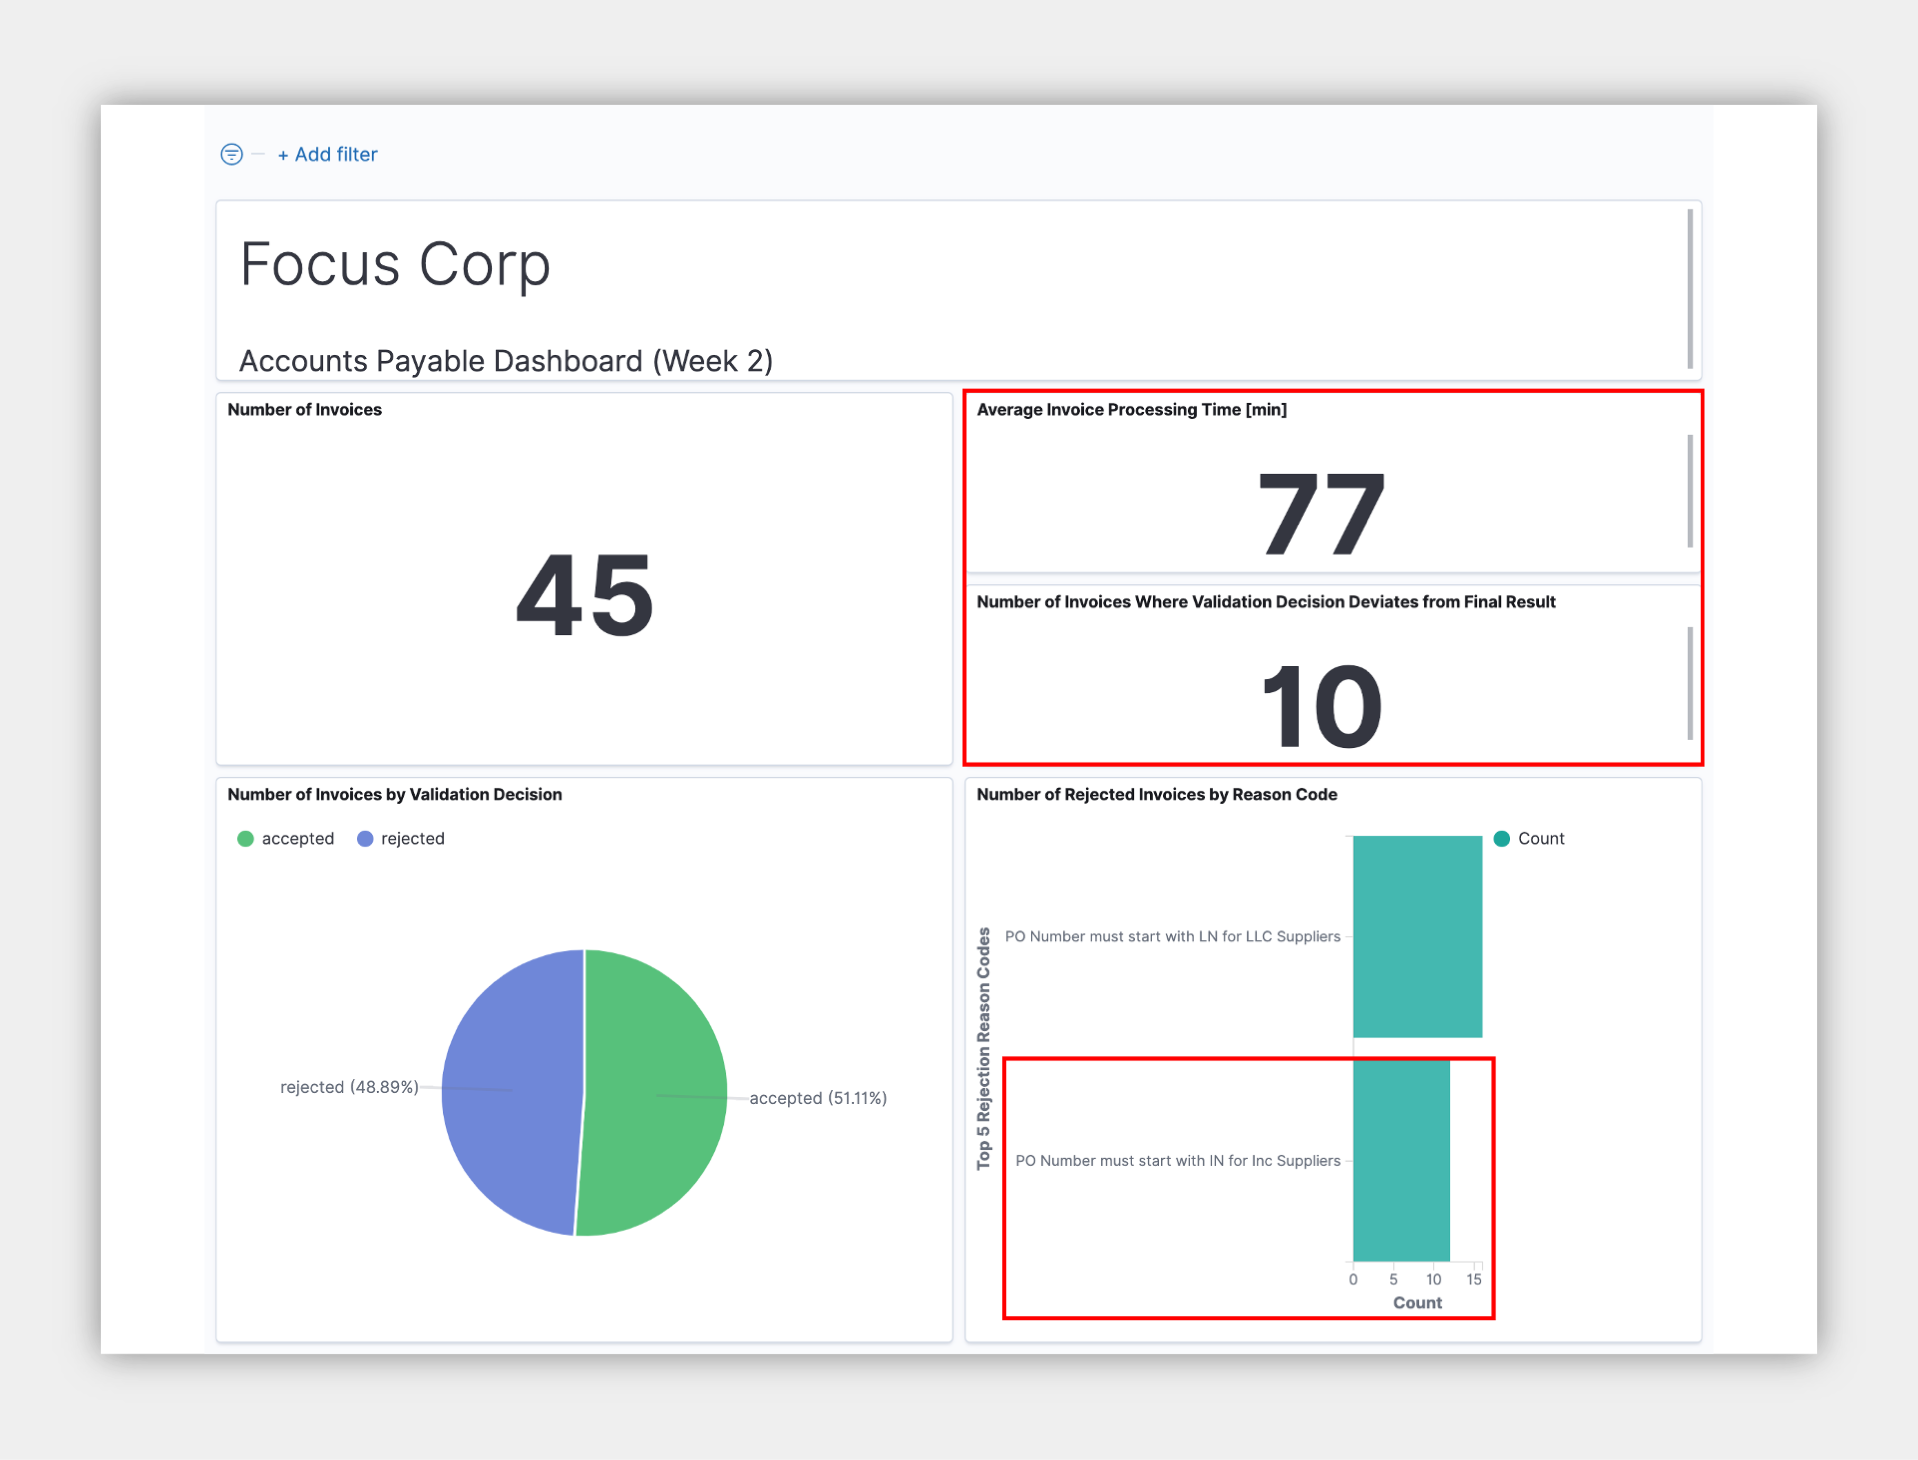Click the teal Count legend color dot

tap(1501, 838)
